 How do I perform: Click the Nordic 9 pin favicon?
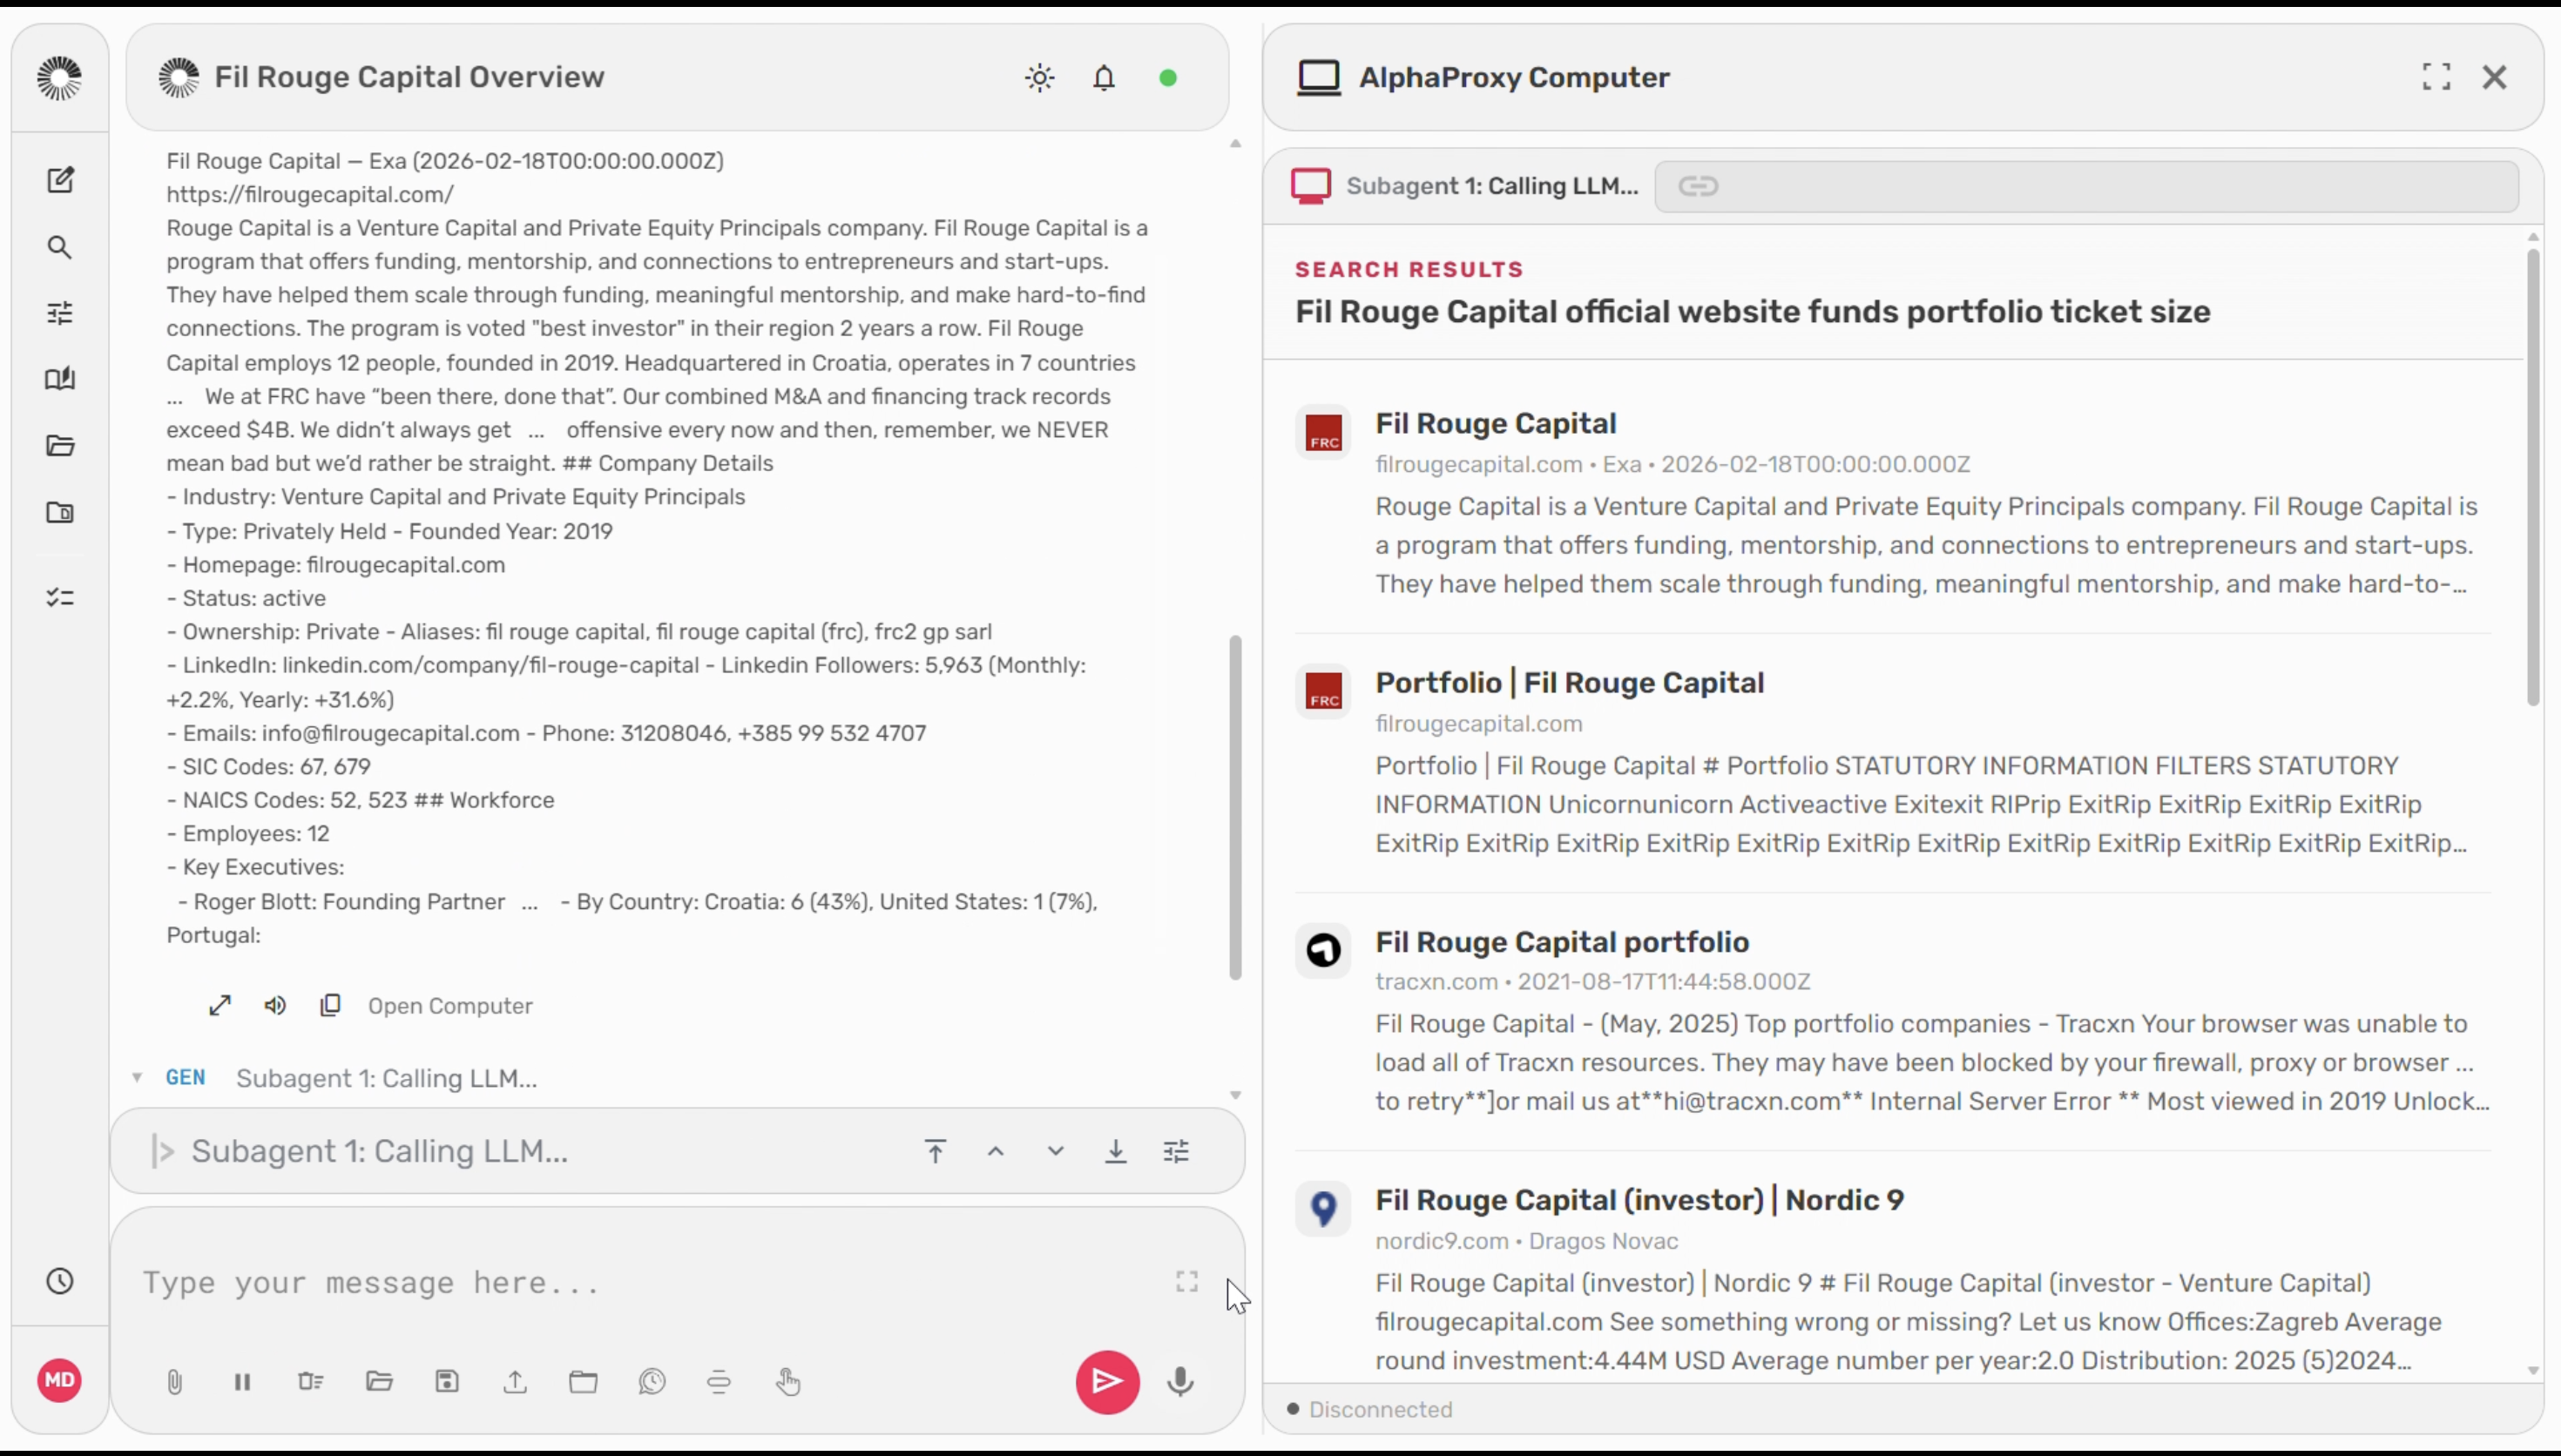point(1323,1209)
